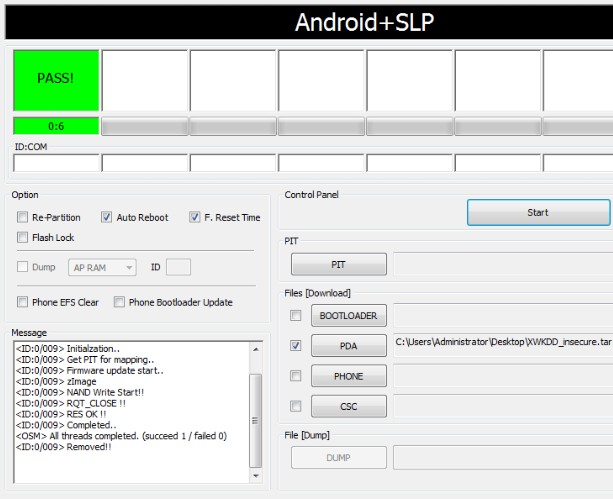
Task: Click the Start button
Action: pos(538,212)
